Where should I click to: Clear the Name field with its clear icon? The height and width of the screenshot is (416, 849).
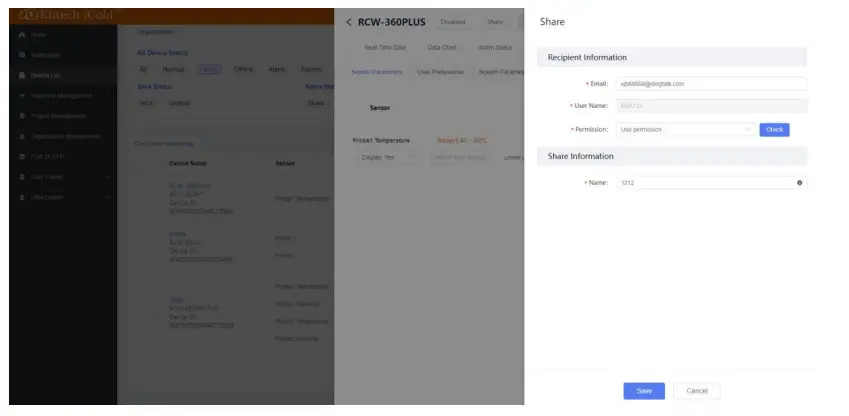tap(799, 183)
